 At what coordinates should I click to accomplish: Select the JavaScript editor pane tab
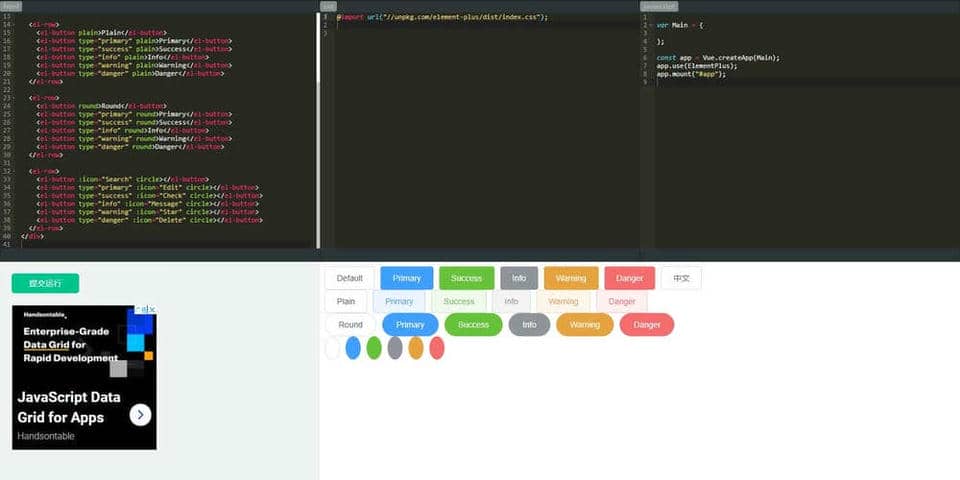pos(659,6)
